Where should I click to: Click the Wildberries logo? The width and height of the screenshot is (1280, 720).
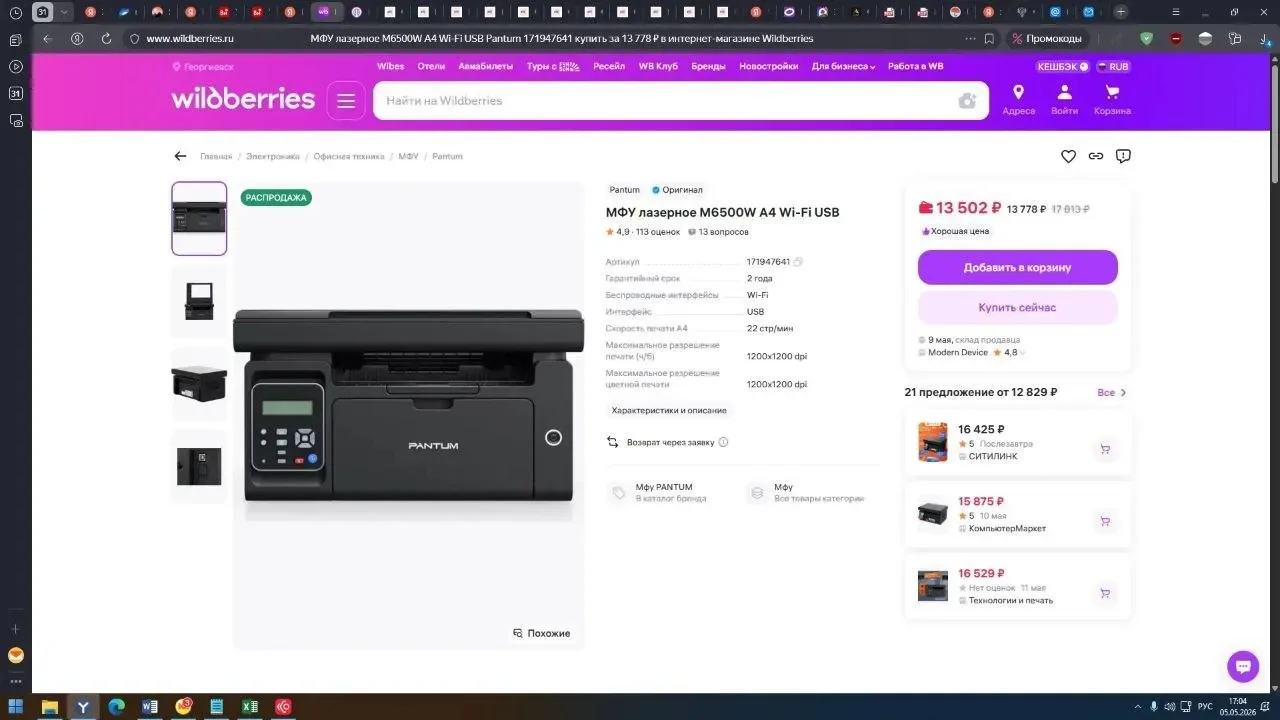tap(243, 99)
